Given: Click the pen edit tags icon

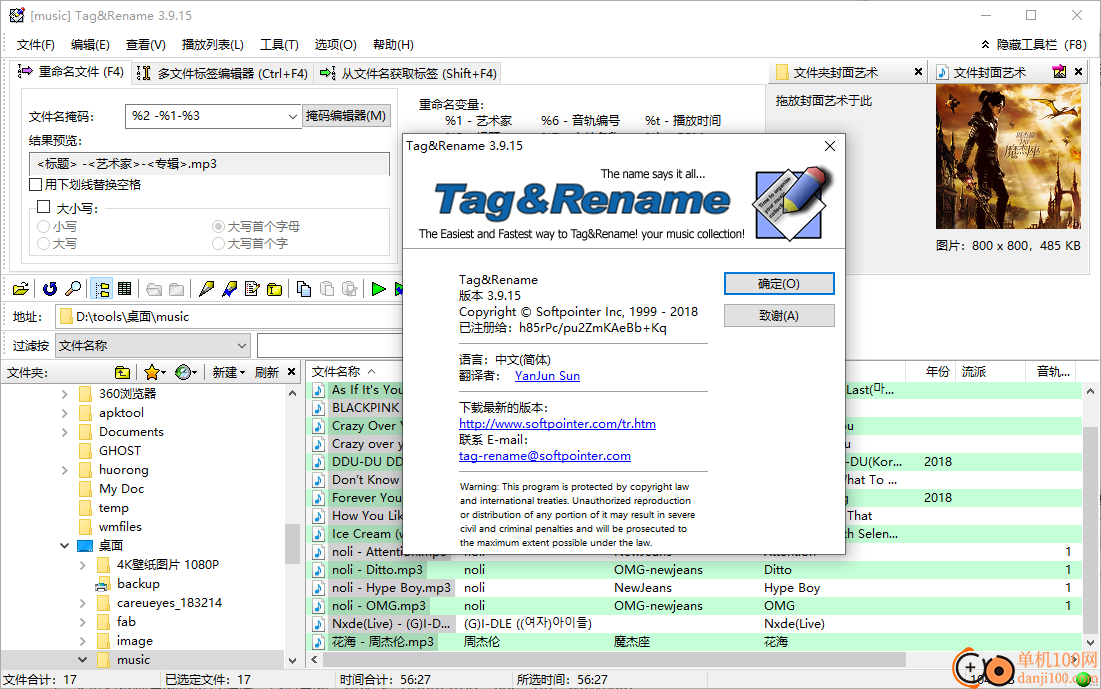Looking at the screenshot, I should [x=206, y=289].
